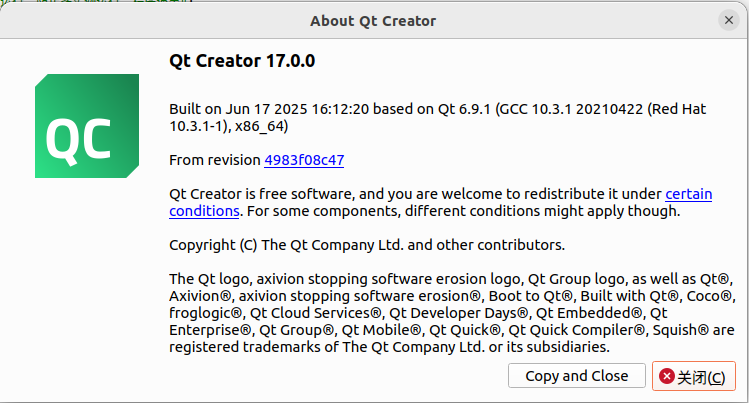This screenshot has width=749, height=403.
Task: Click Copy and Close button
Action: tap(577, 376)
